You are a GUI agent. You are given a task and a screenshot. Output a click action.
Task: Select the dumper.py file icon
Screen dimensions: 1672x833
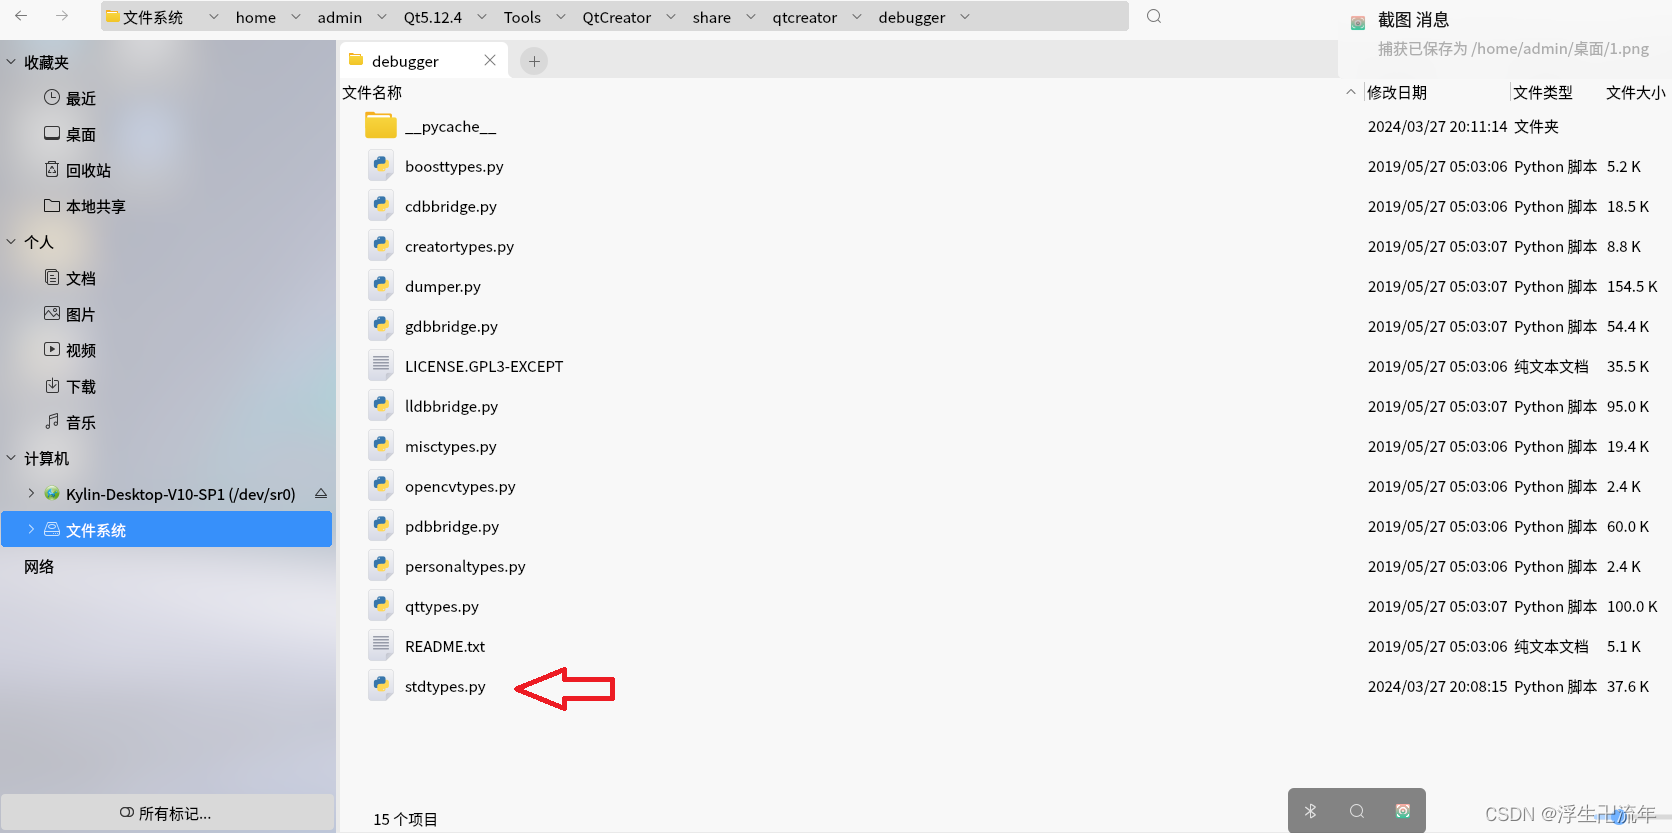[x=381, y=286]
